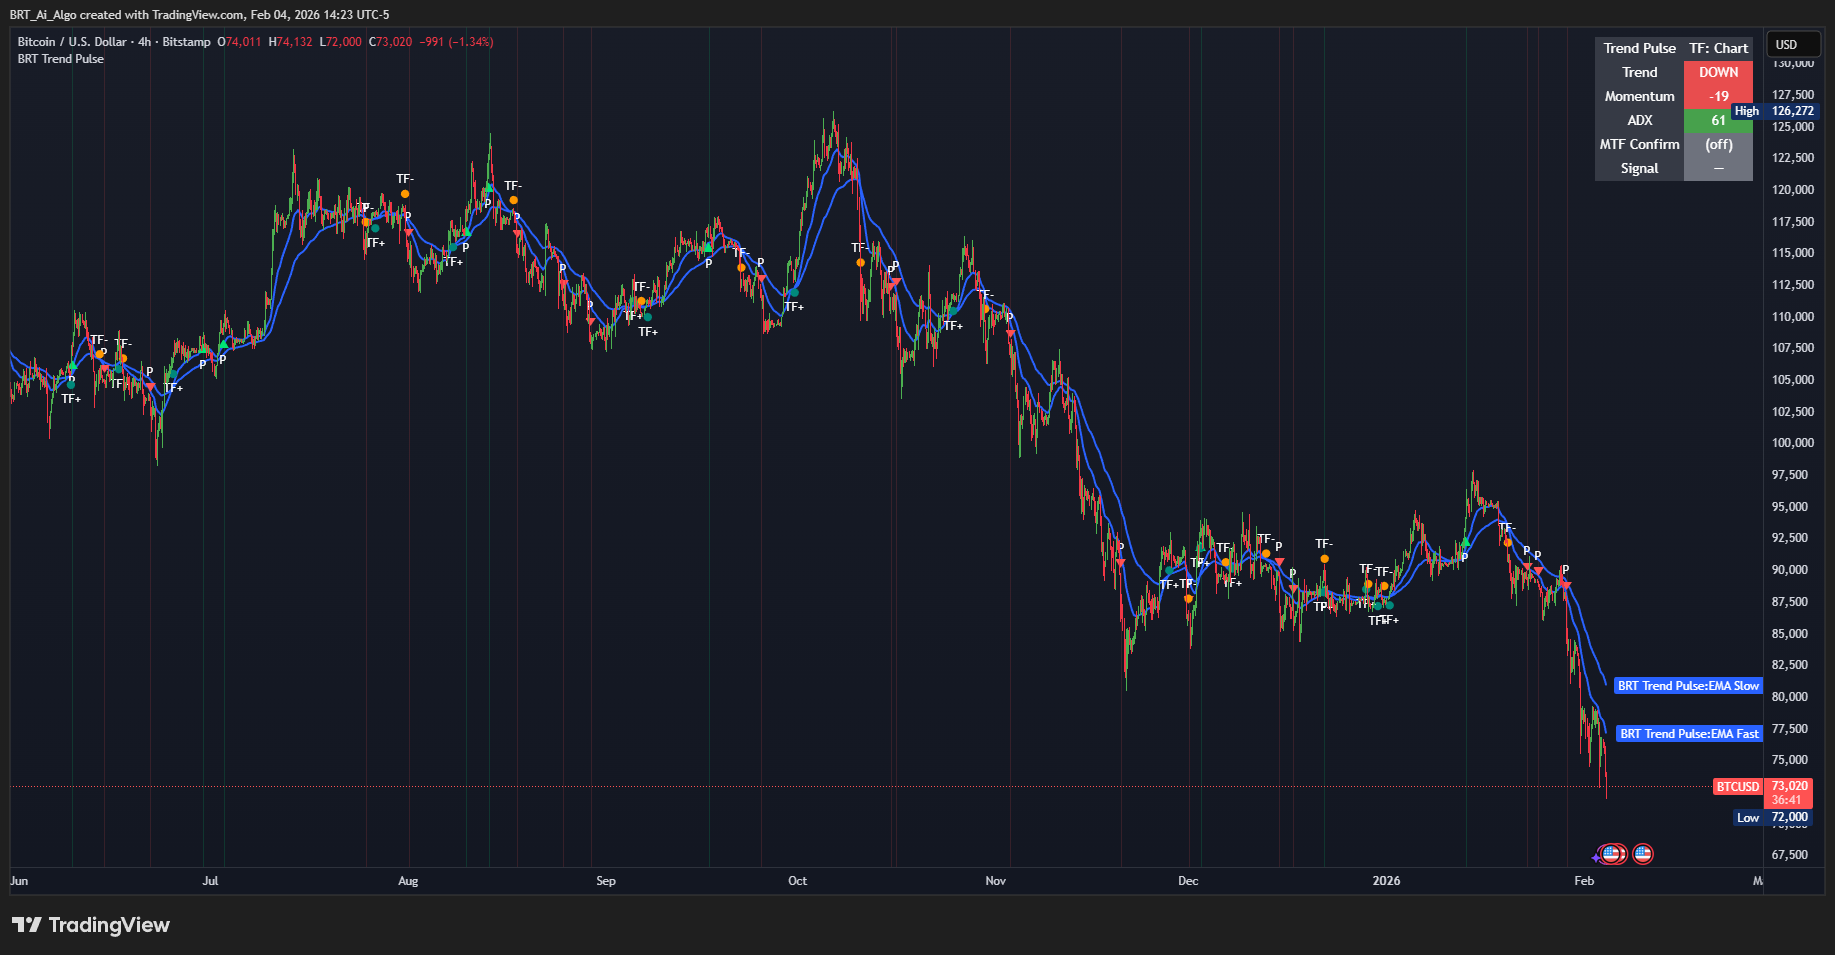1835x955 pixels.
Task: Click the MTF Confirm (off) cell
Action: click(x=1718, y=144)
